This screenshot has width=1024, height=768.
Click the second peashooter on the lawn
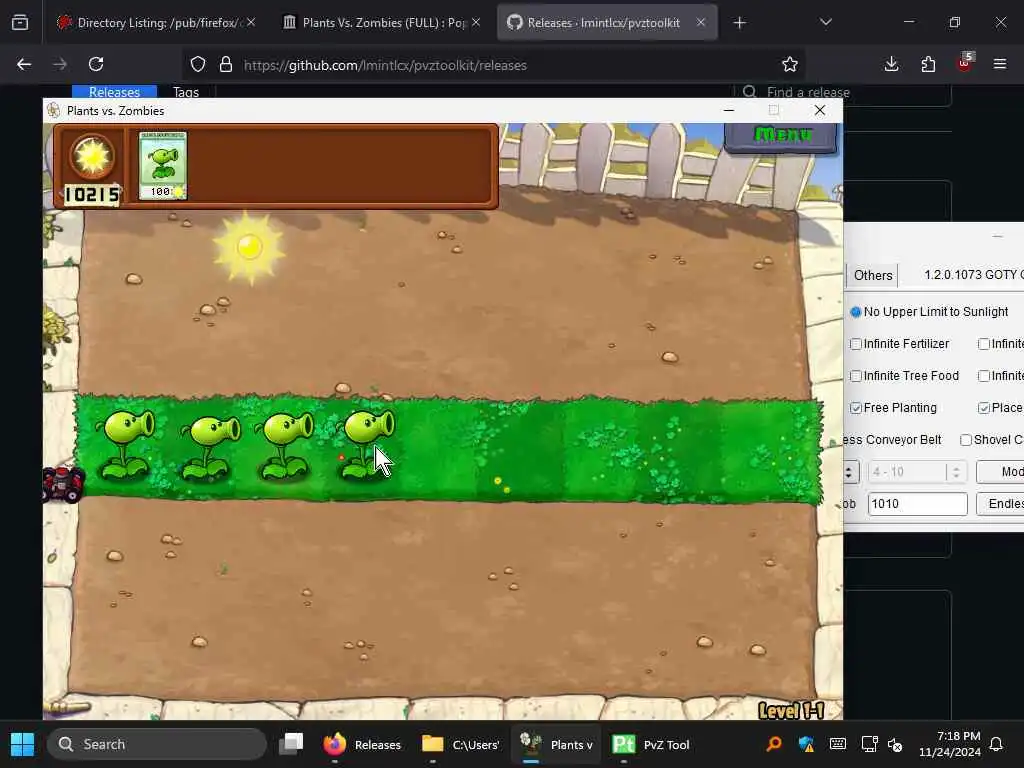[x=210, y=447]
